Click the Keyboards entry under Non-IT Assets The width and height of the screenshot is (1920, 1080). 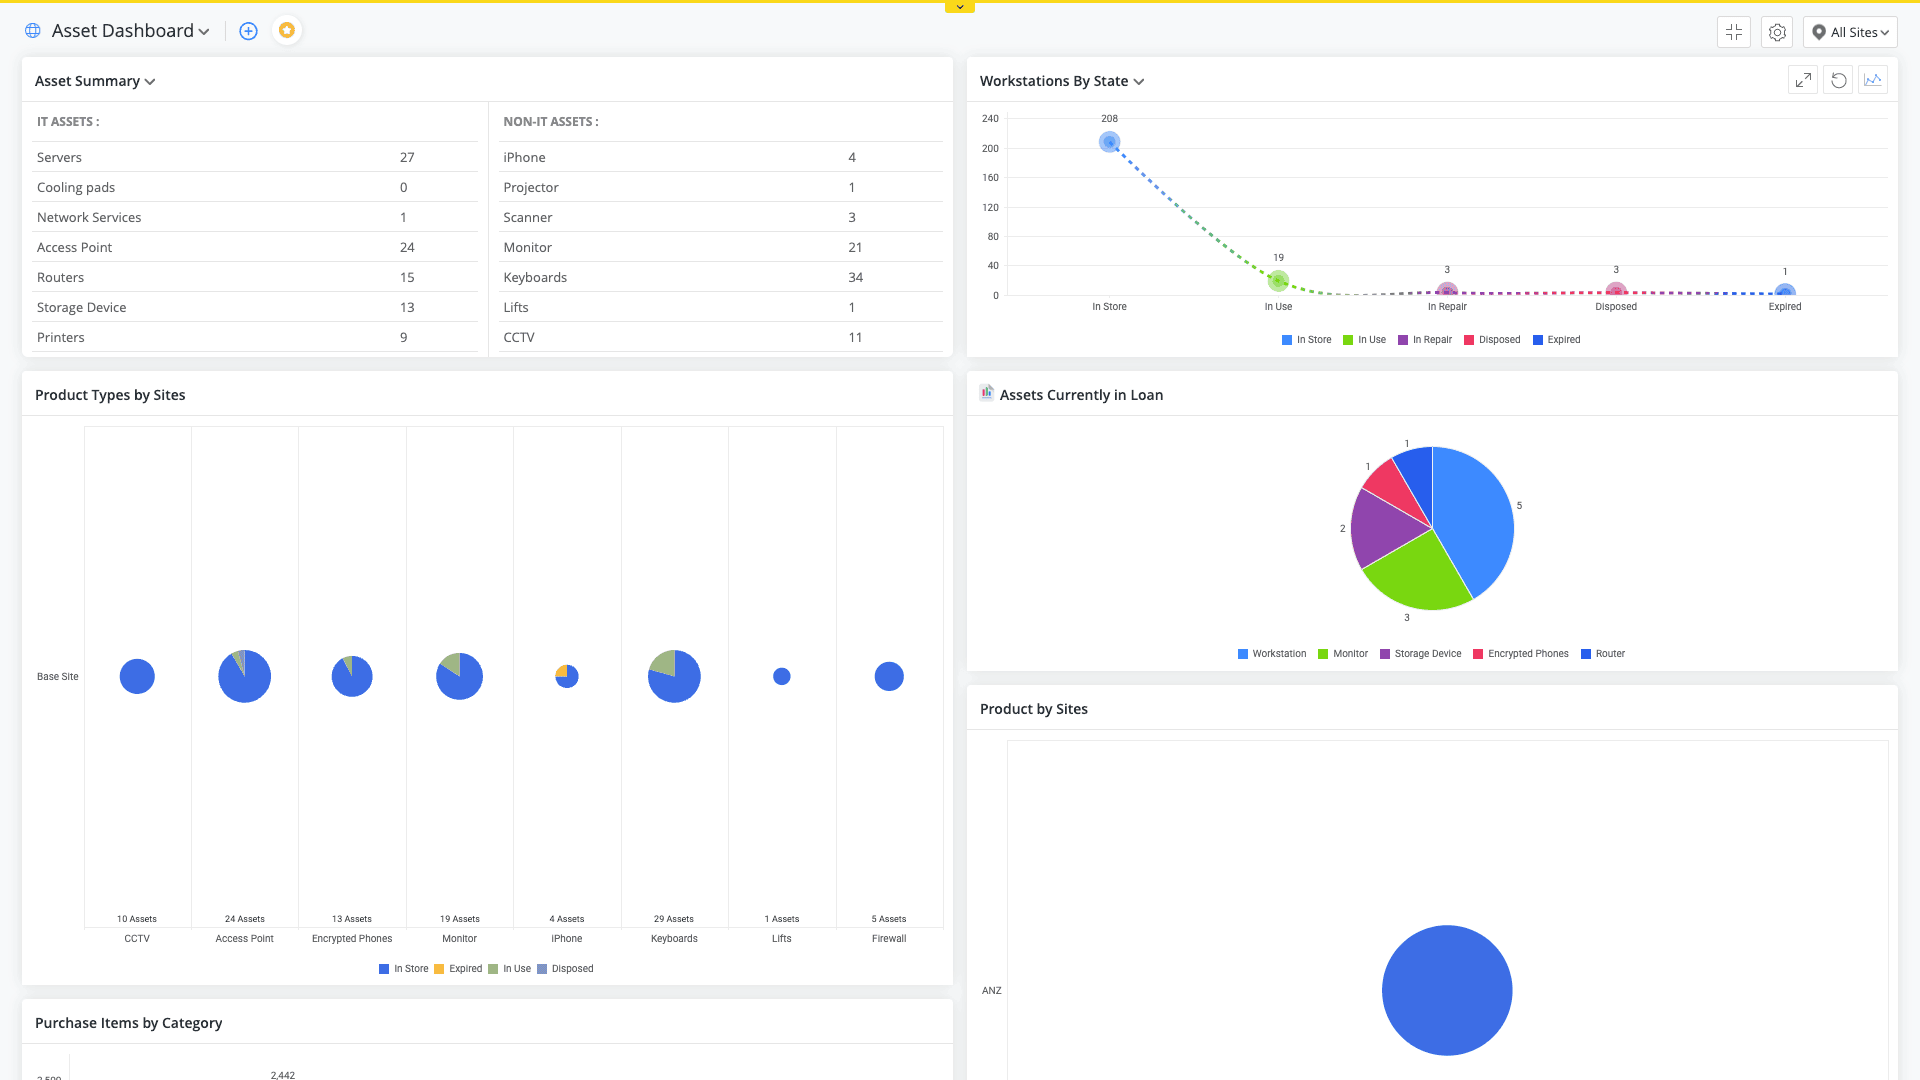(x=535, y=277)
